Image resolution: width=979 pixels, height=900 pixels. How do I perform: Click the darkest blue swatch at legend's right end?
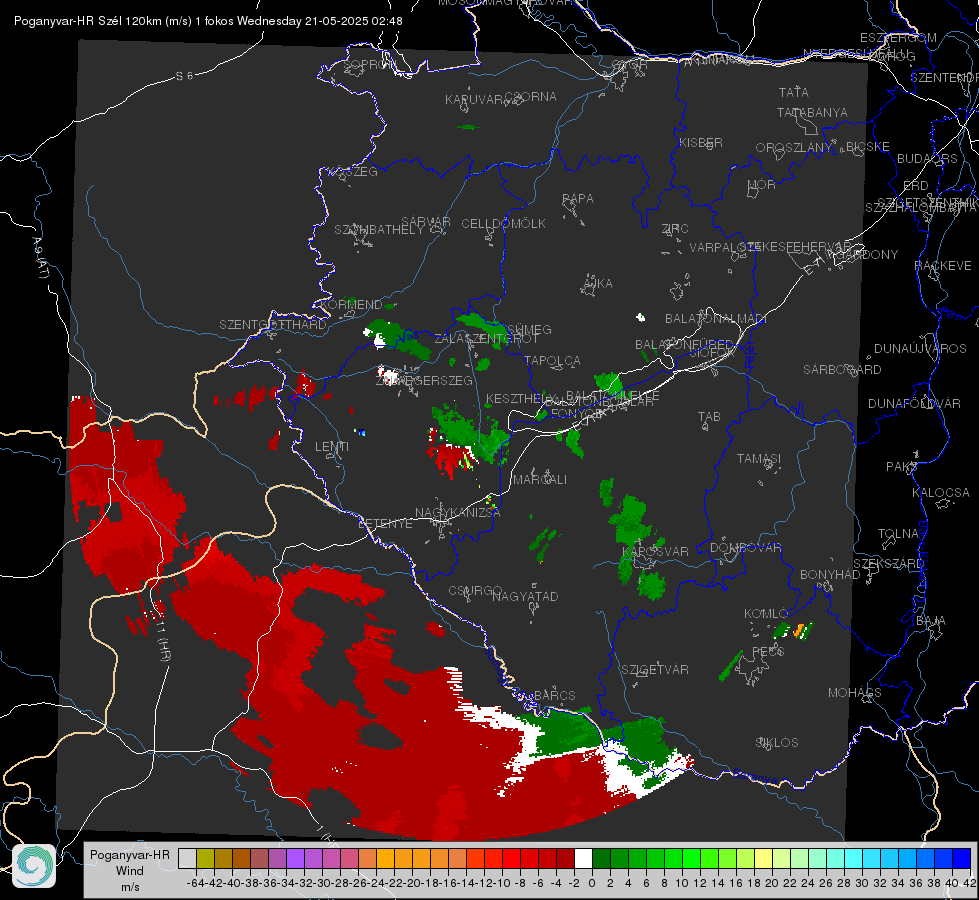[962, 858]
